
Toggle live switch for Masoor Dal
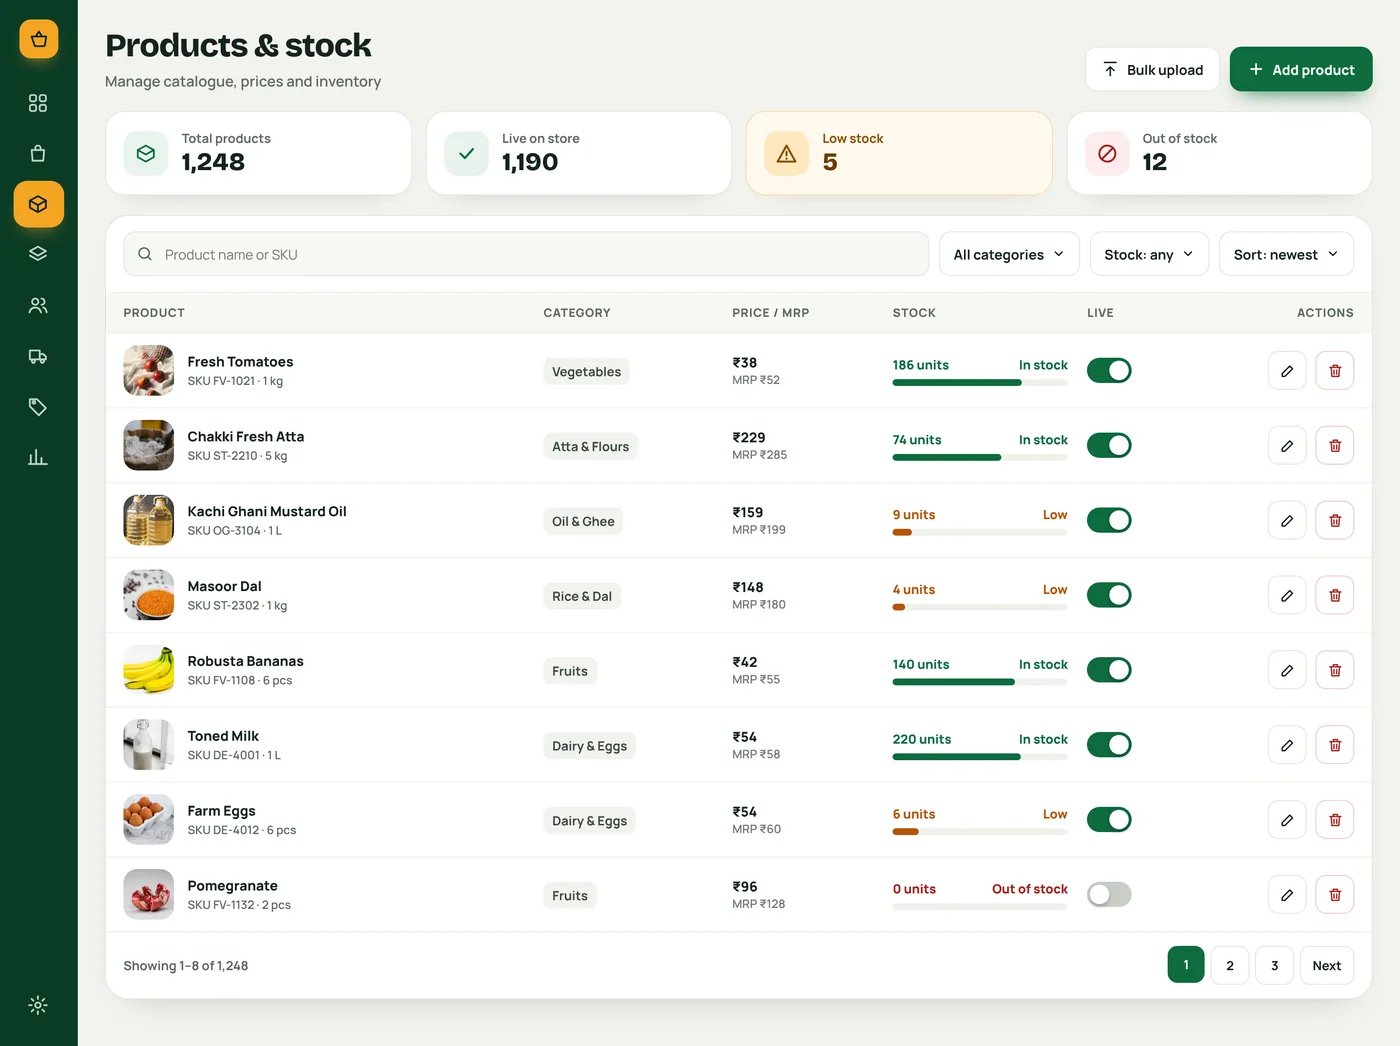click(x=1109, y=595)
